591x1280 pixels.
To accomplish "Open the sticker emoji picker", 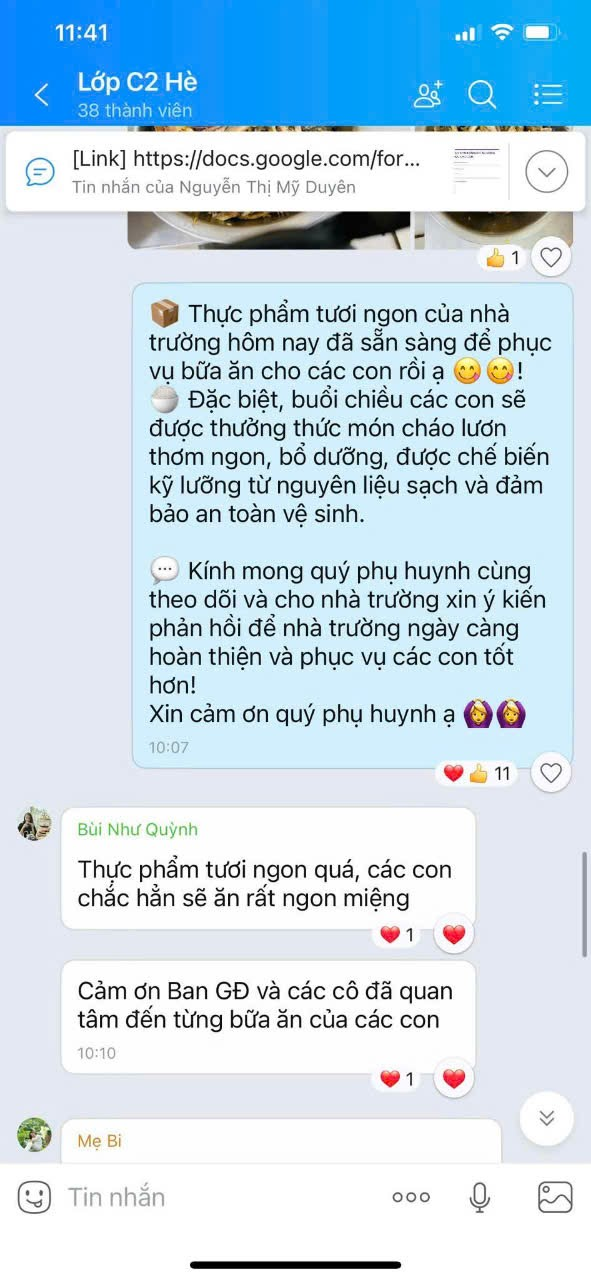I will (x=34, y=1197).
